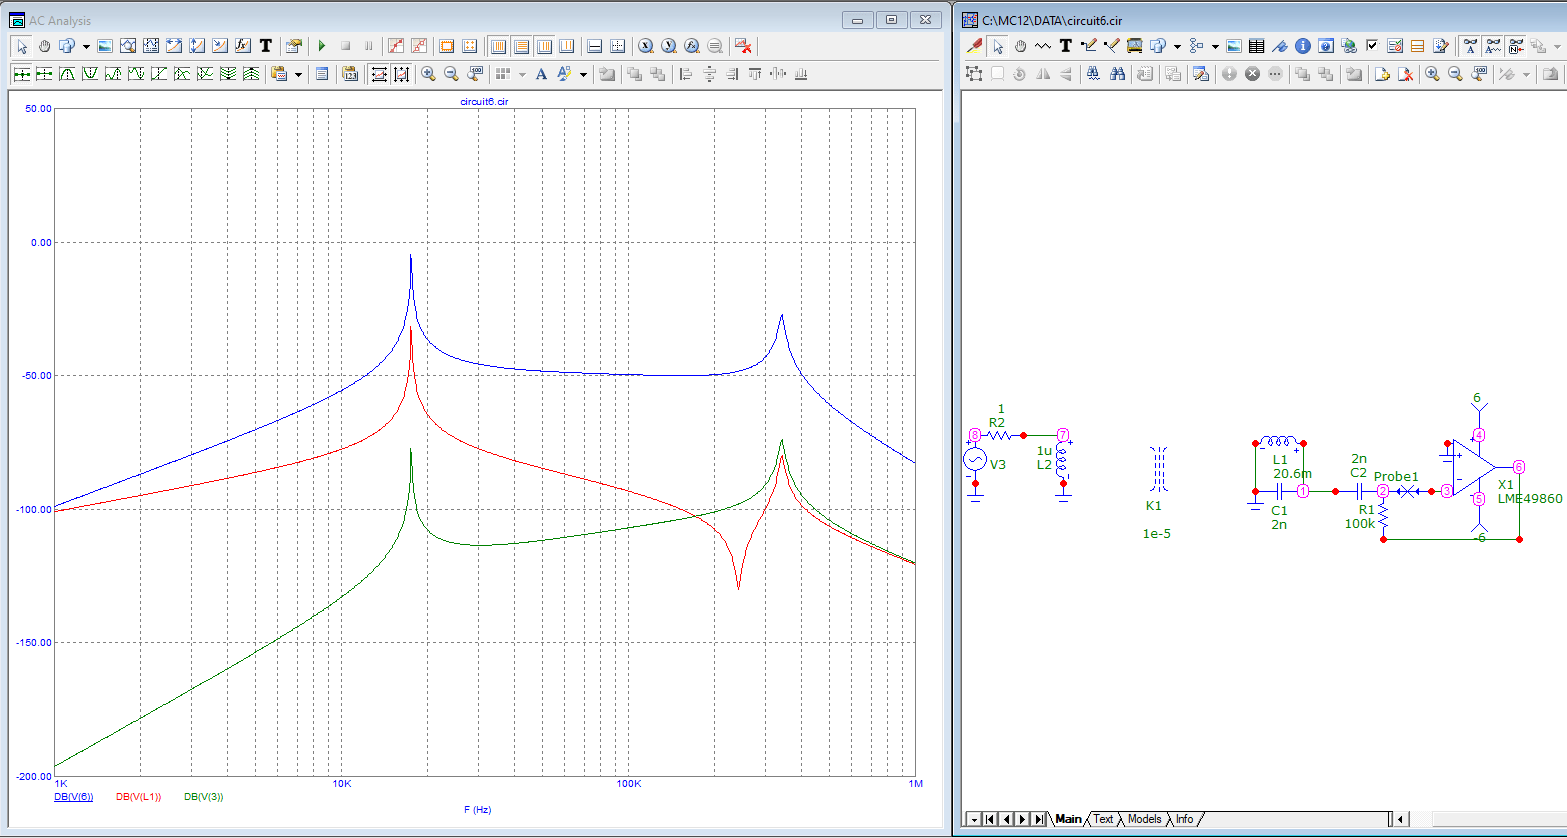
Task: Open dropdown beside clipboard copy icon
Action: [298, 73]
